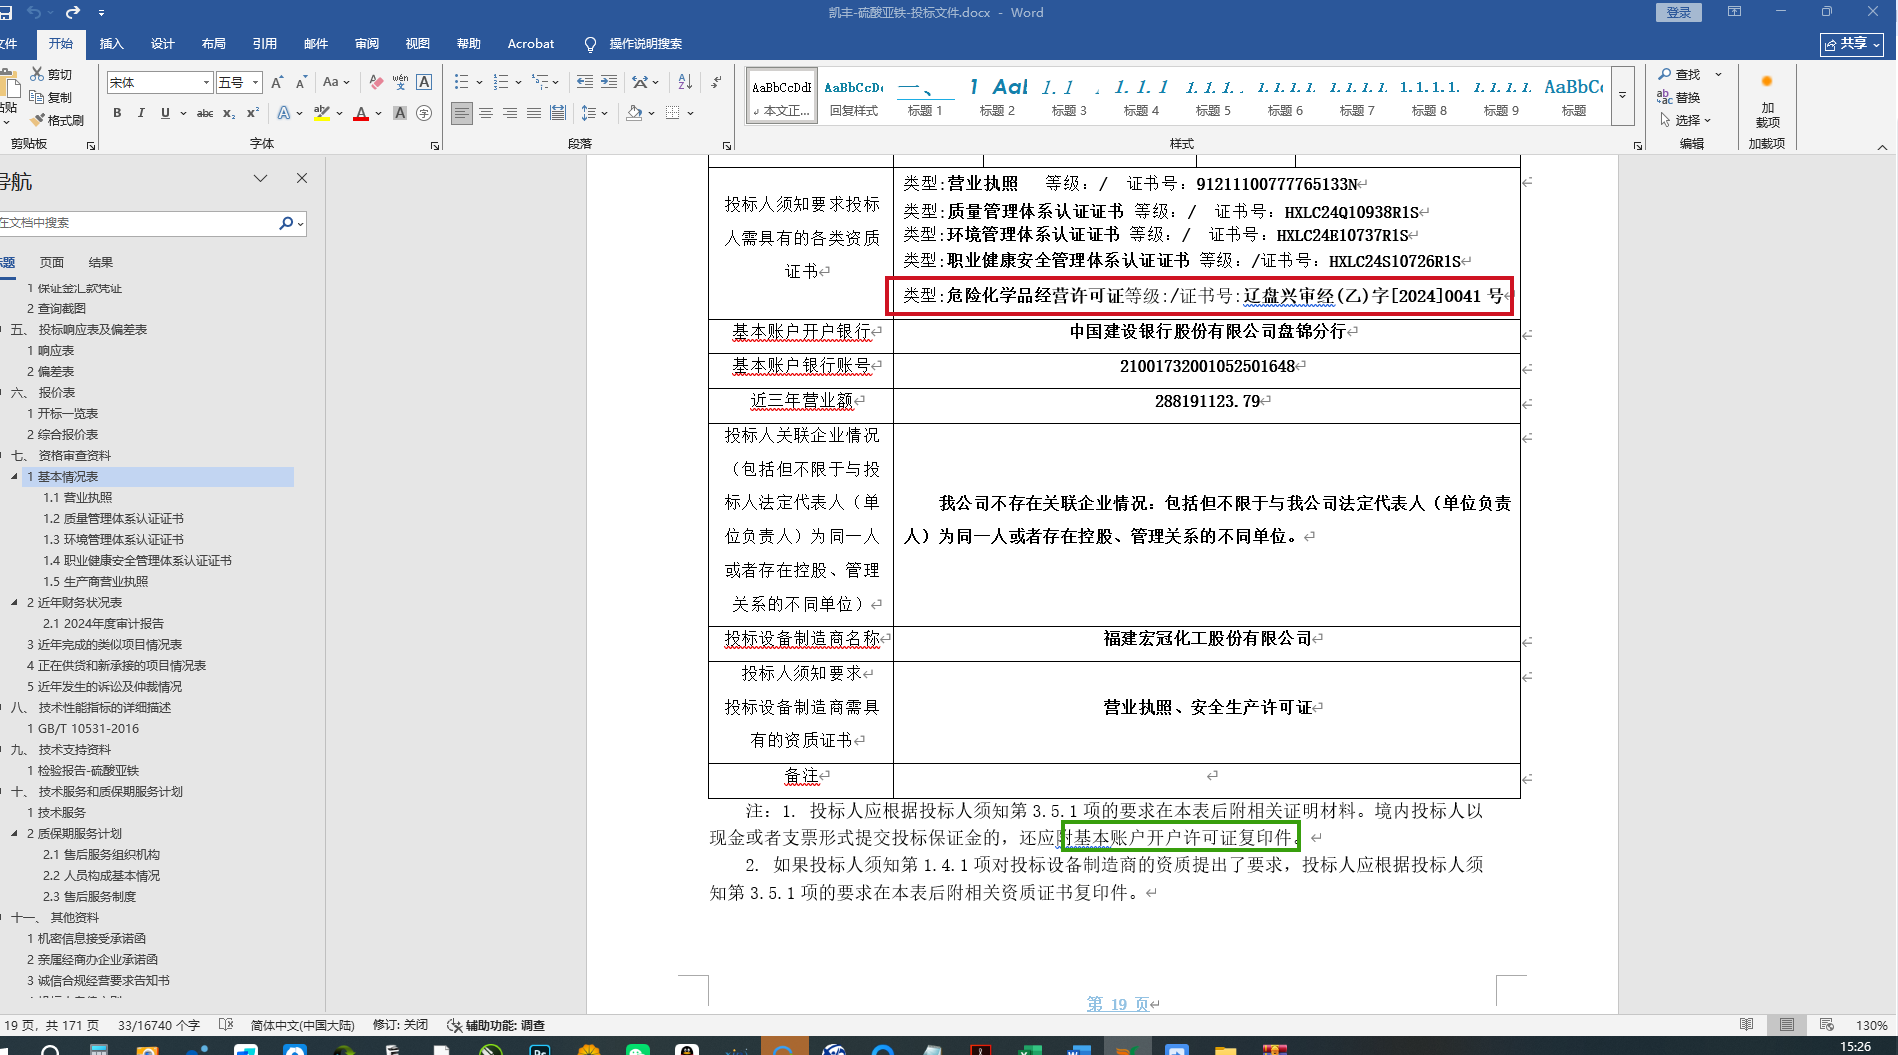Center-align the paragraph
This screenshot has height=1055, width=1898.
pos(486,113)
